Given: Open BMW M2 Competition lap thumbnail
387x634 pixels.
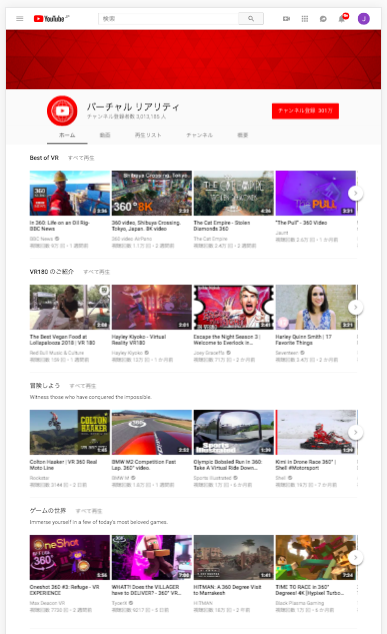Looking at the screenshot, I should tap(152, 432).
